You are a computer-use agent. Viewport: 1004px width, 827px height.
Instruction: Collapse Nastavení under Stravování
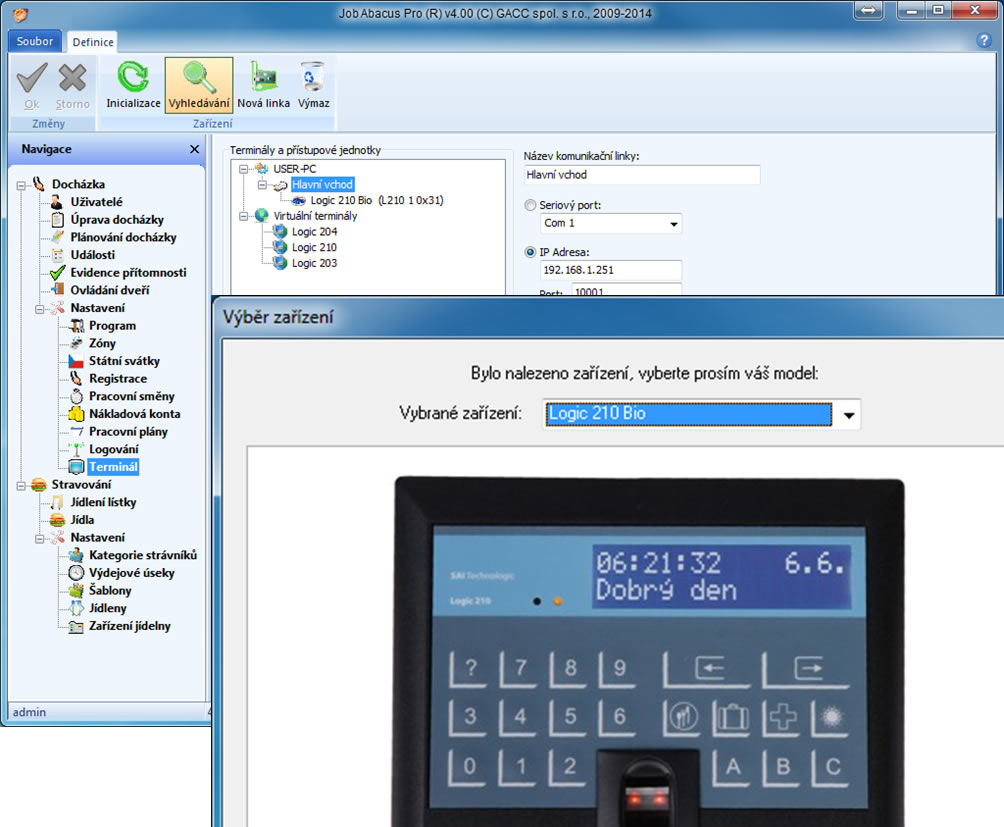tap(40, 539)
